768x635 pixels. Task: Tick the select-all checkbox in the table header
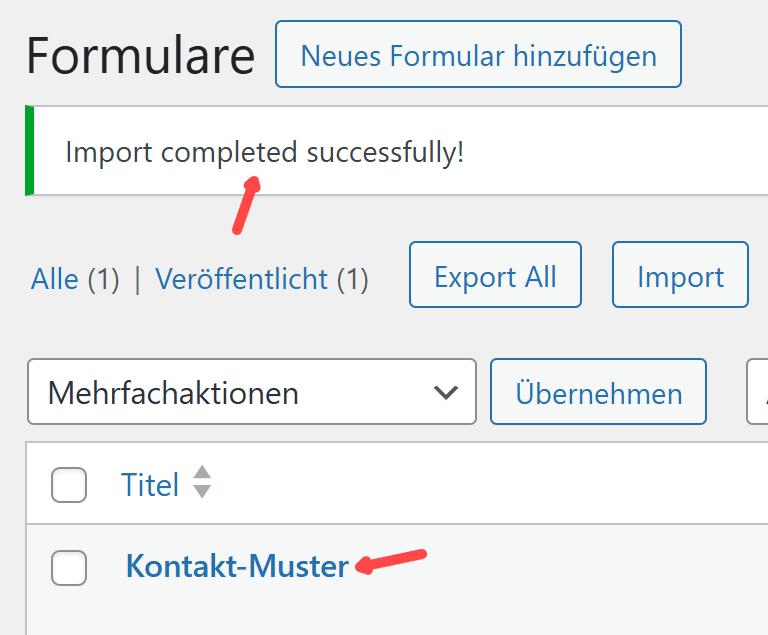click(69, 485)
